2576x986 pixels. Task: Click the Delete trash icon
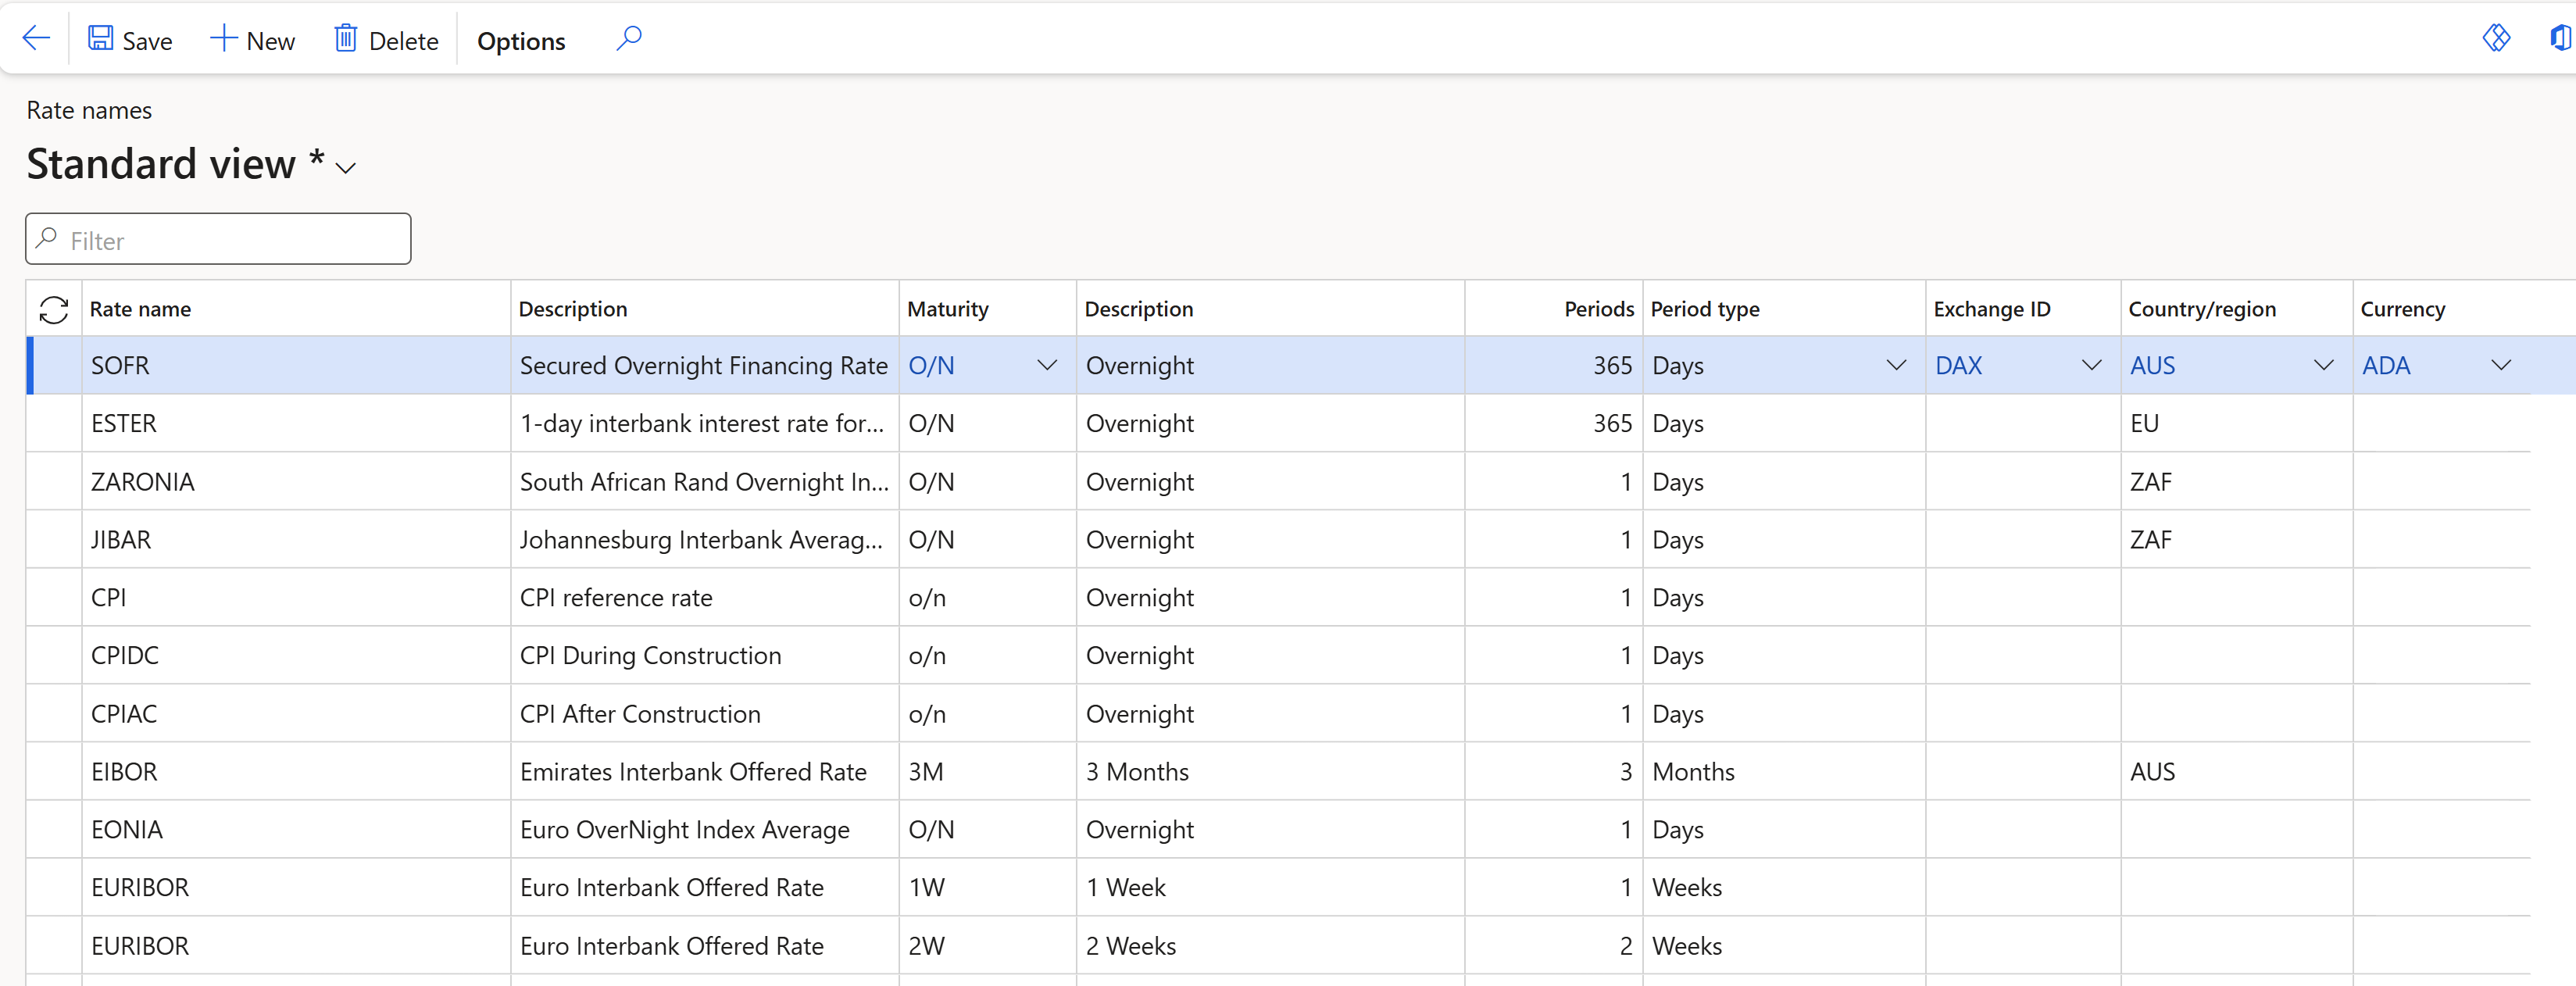pyautogui.click(x=345, y=39)
